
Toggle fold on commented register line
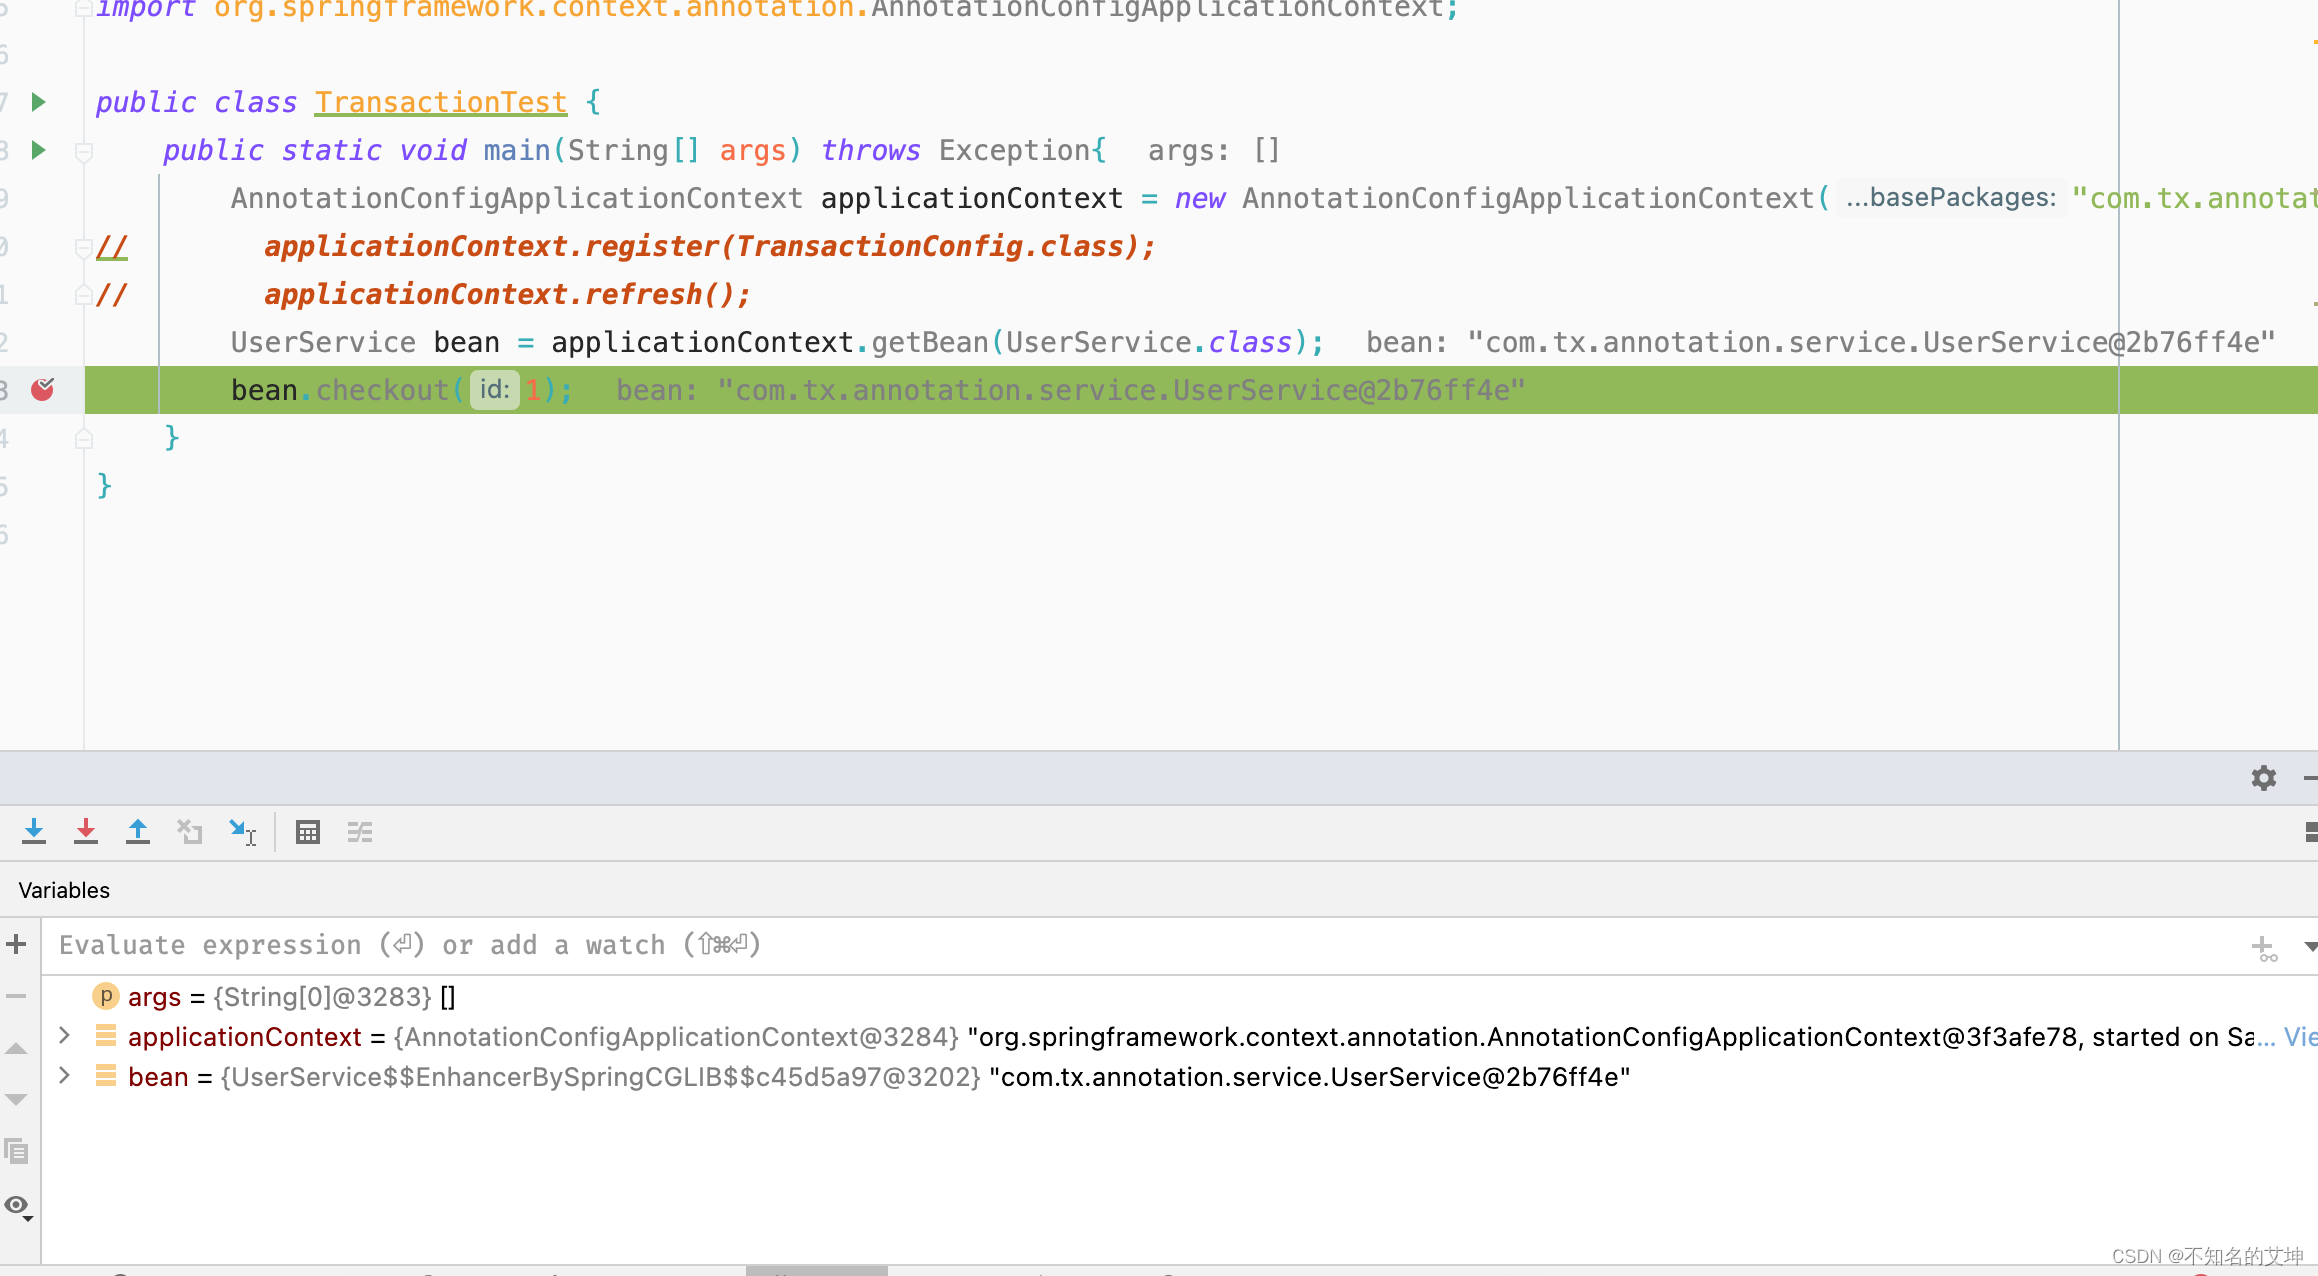pos(84,246)
